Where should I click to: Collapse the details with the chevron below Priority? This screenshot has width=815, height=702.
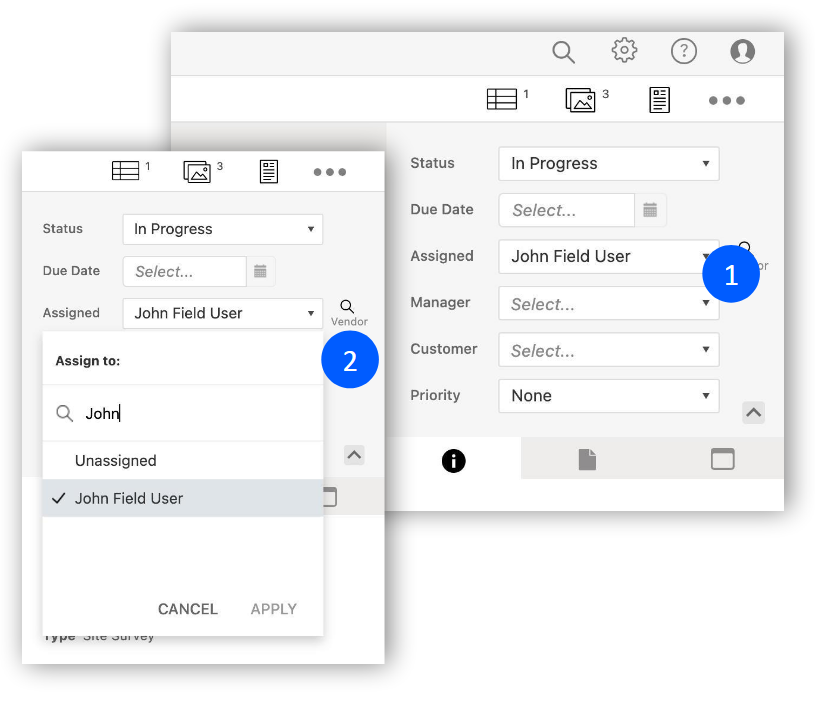754,412
